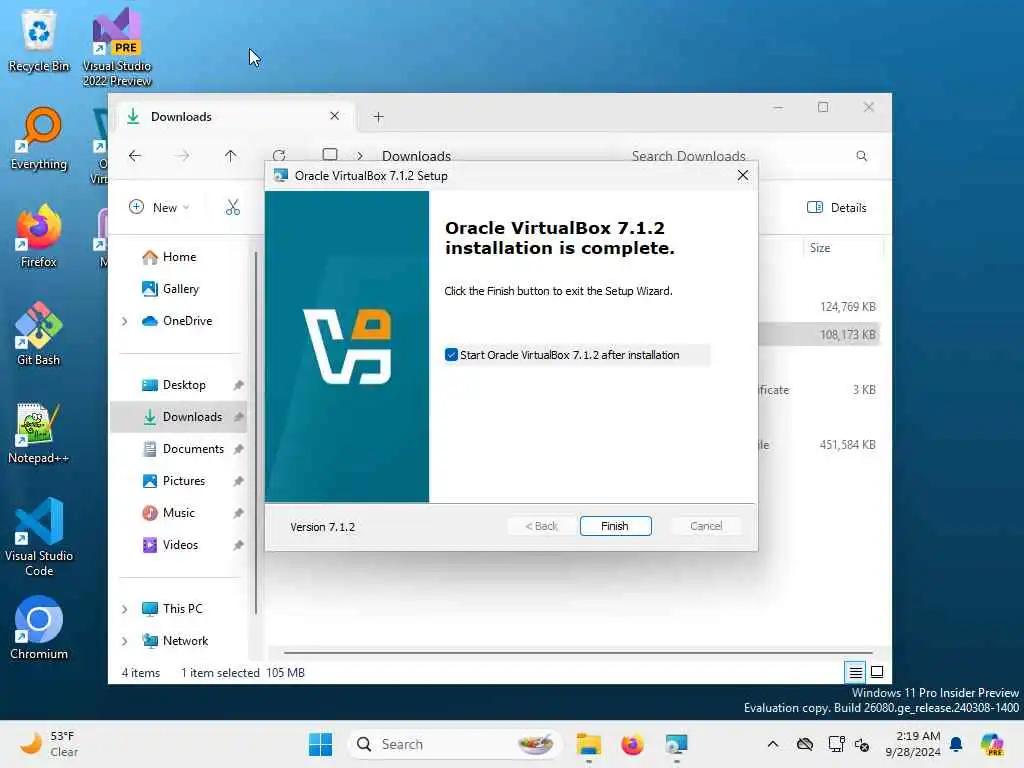Image resolution: width=1024 pixels, height=768 pixels.
Task: Open the weather widget showing 53°F
Action: tap(50, 744)
